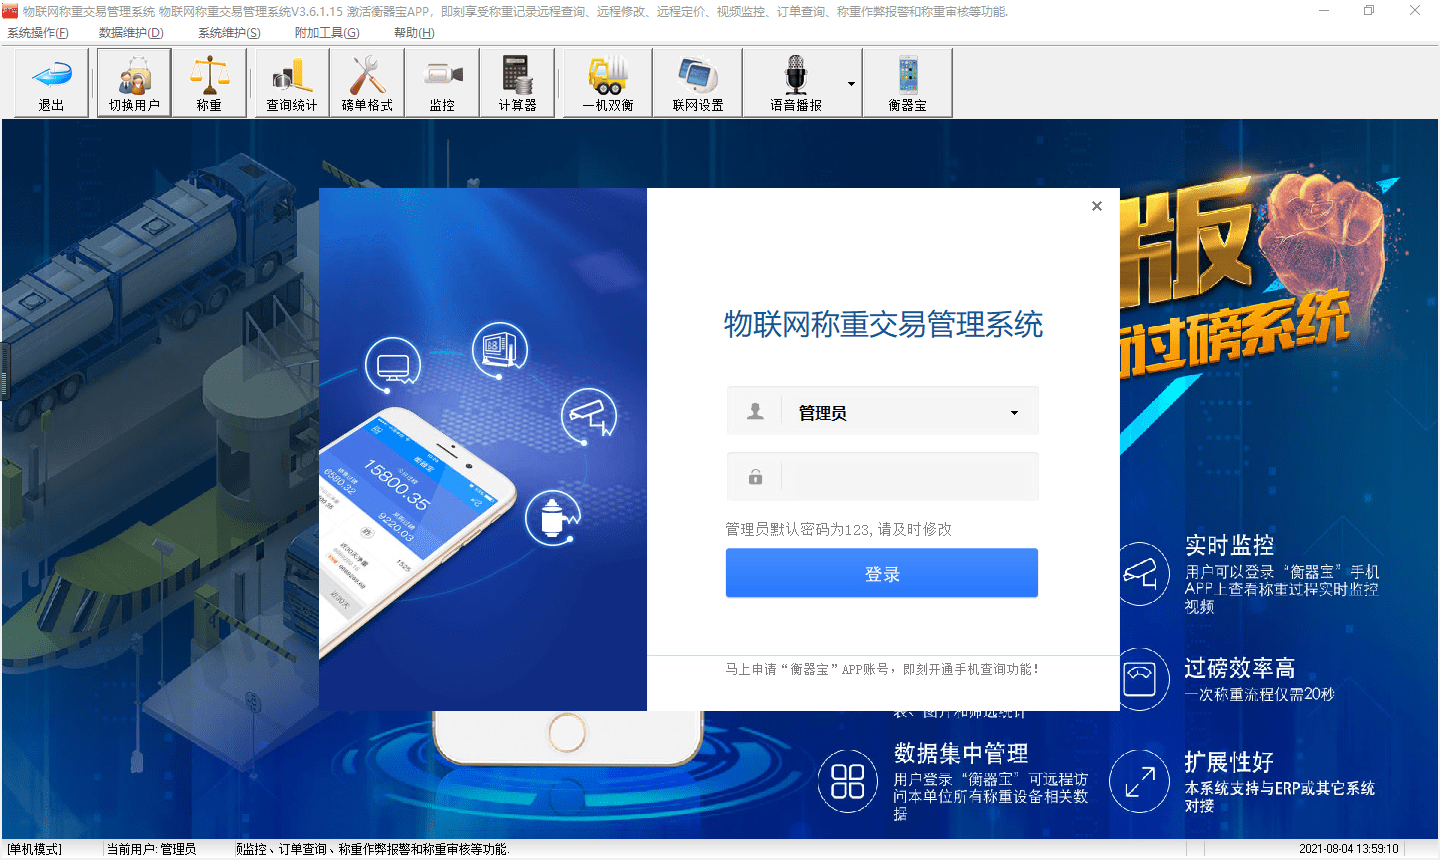Screen dimensions: 1440x860
Task: Click the blue 登录 login button
Action: click(x=882, y=573)
